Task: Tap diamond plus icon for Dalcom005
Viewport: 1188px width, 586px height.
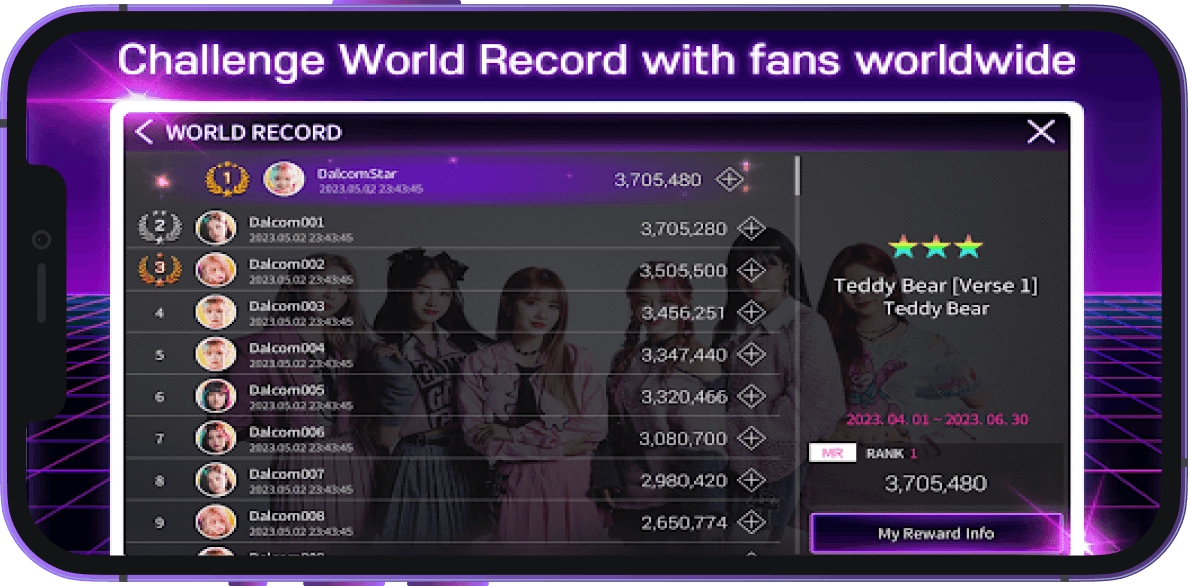Action: click(751, 396)
